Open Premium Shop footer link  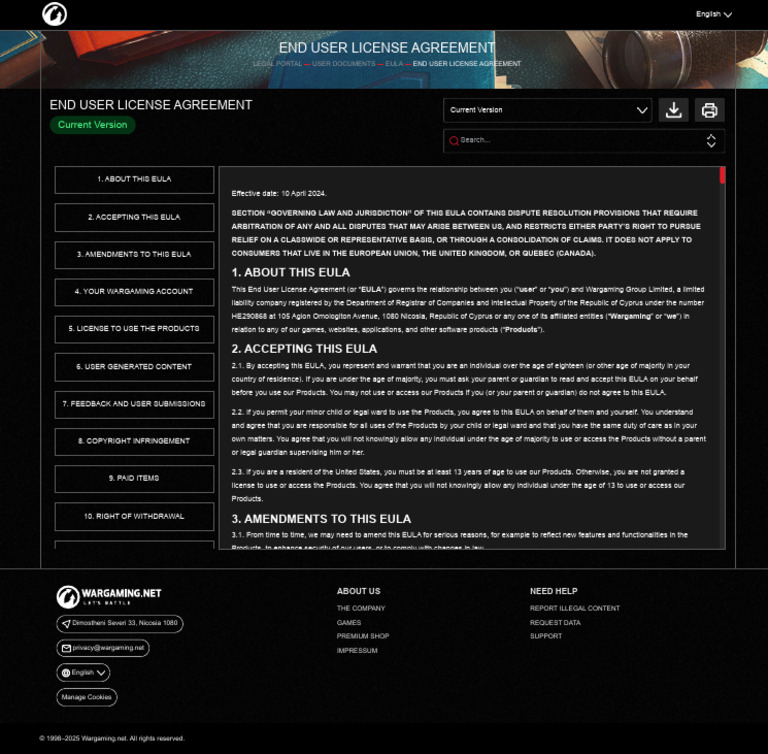point(362,636)
